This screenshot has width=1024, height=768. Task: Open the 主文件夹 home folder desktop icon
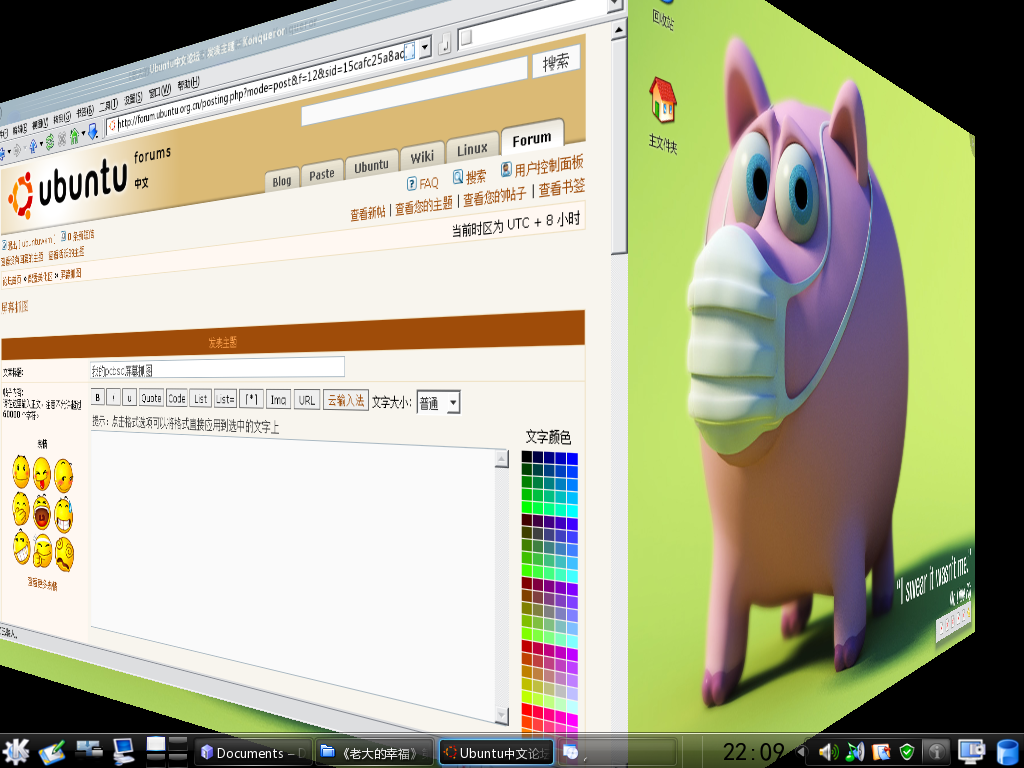pos(663,115)
